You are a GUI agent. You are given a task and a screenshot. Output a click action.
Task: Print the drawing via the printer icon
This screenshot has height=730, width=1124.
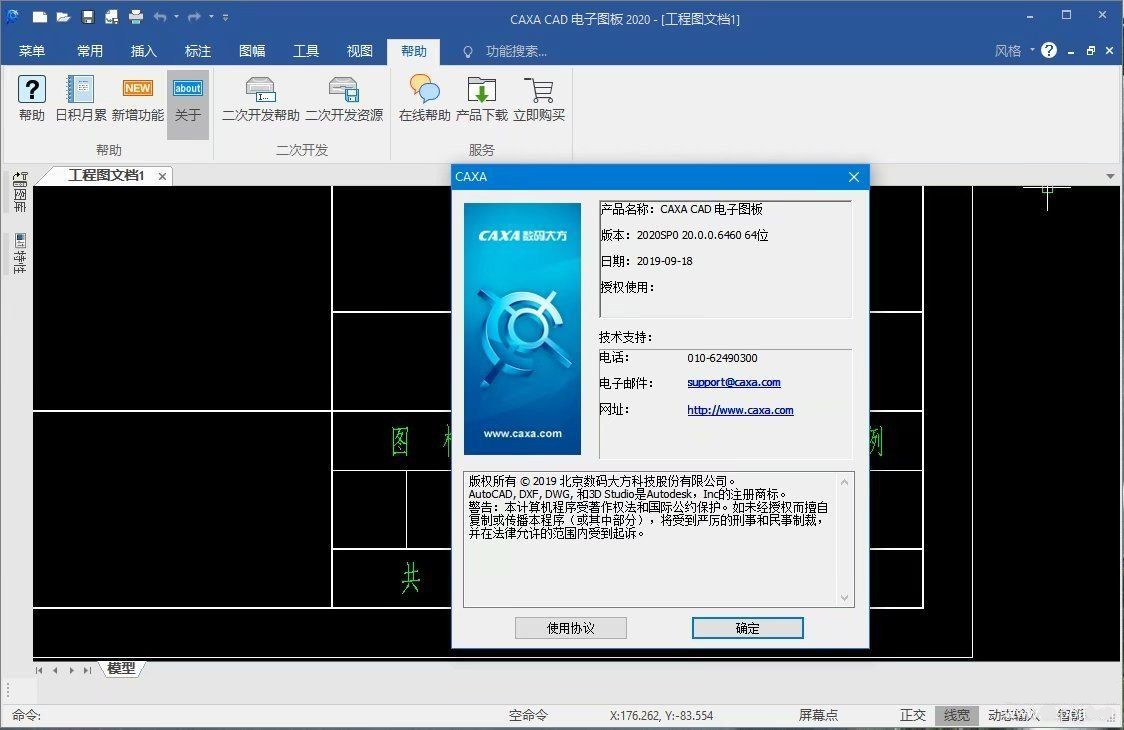click(135, 16)
